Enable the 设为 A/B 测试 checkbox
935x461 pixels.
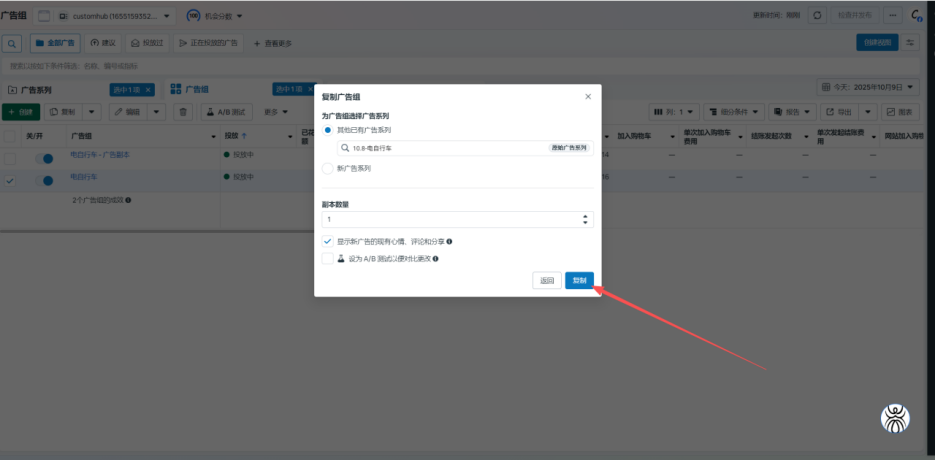[x=328, y=259]
